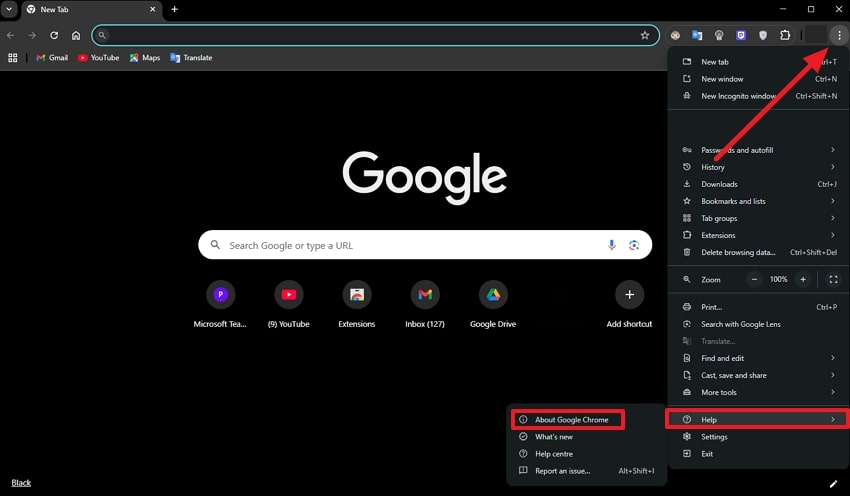Viewport: 850px width, 496px height.
Task: Go to the home page icon
Action: (x=76, y=35)
